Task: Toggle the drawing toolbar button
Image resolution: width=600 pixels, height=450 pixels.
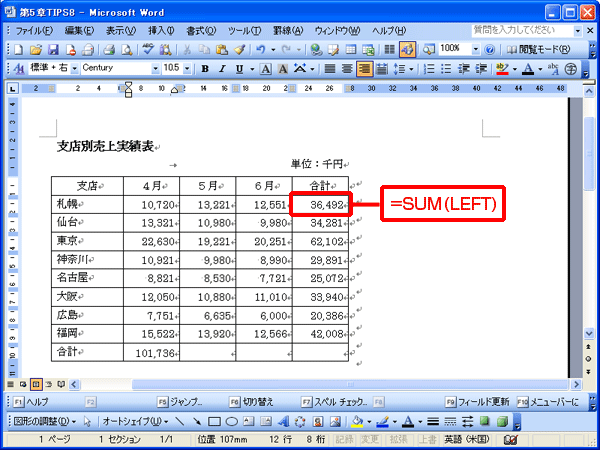Action: click(408, 49)
